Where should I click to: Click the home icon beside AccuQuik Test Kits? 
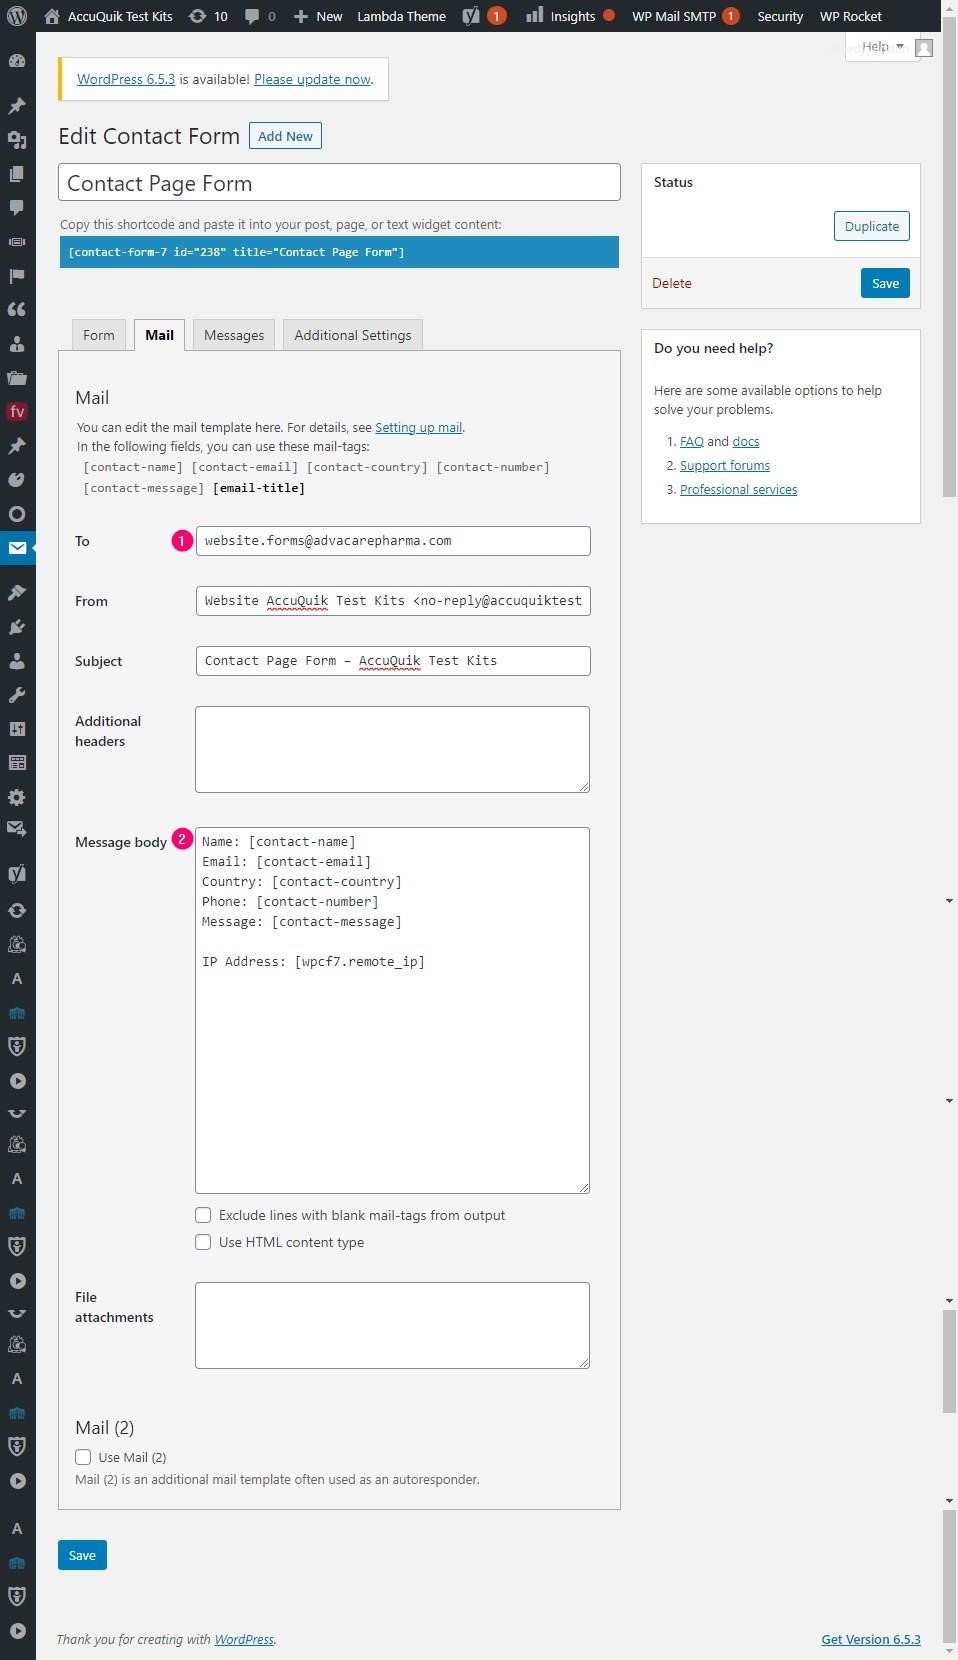(52, 16)
